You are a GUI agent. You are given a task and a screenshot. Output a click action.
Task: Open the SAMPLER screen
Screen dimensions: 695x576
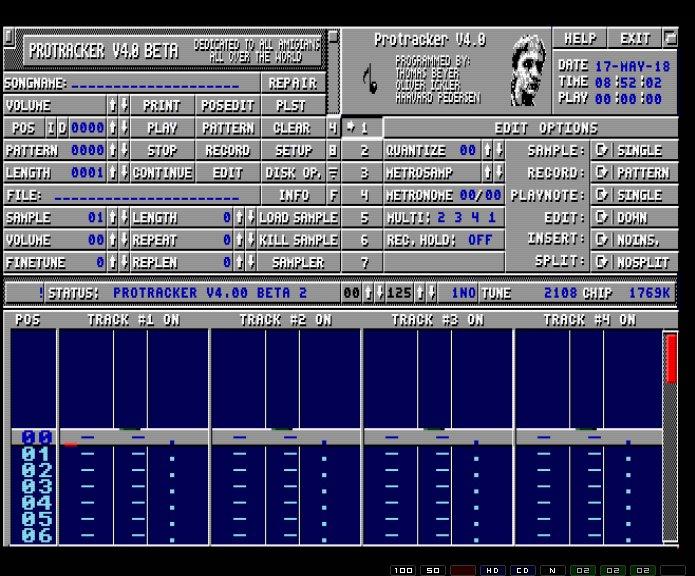[298, 262]
